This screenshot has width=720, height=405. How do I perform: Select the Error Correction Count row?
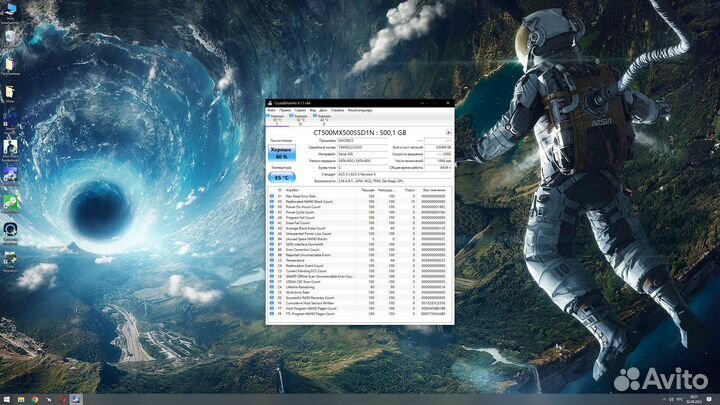[x=360, y=250]
